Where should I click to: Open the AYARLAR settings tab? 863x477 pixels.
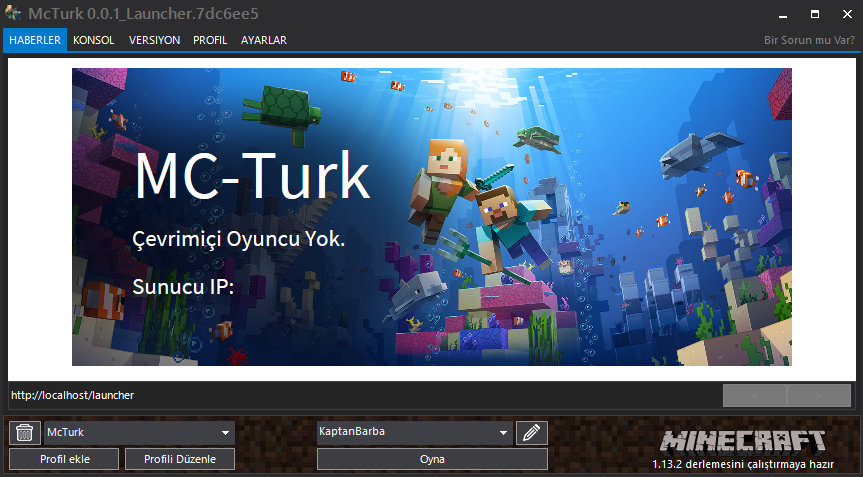click(264, 40)
